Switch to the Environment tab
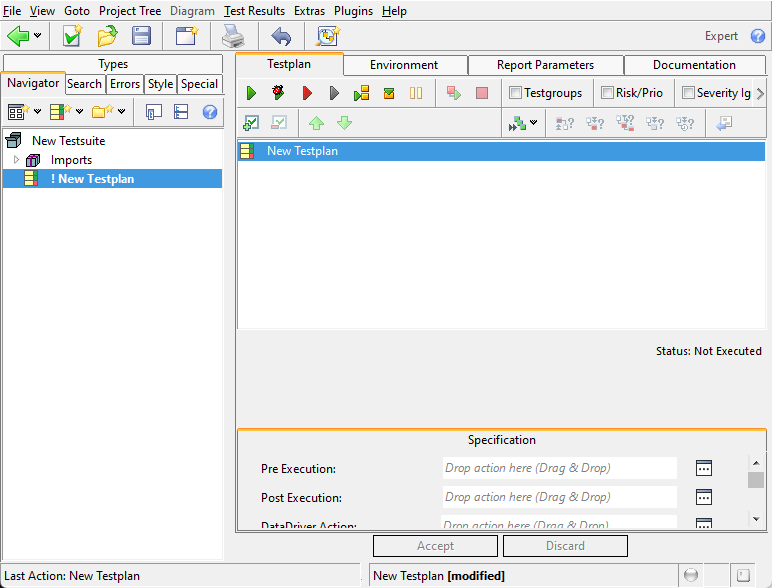Image resolution: width=772 pixels, height=588 pixels. tap(403, 65)
